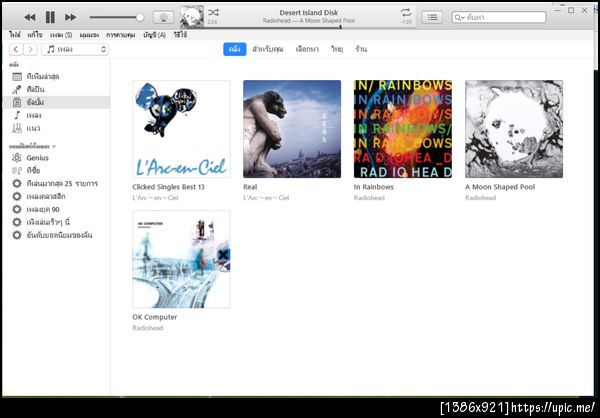Select Albums icon in sidebar
600x418 pixels.
[x=17, y=102]
